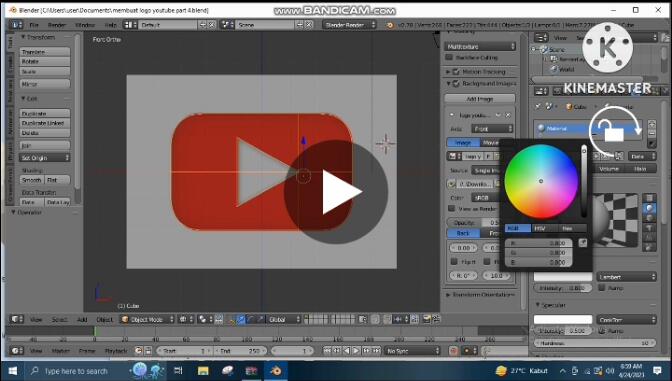This screenshot has width=672, height=381.
Task: Select the scale manipulator icon
Action: click(x=260, y=319)
